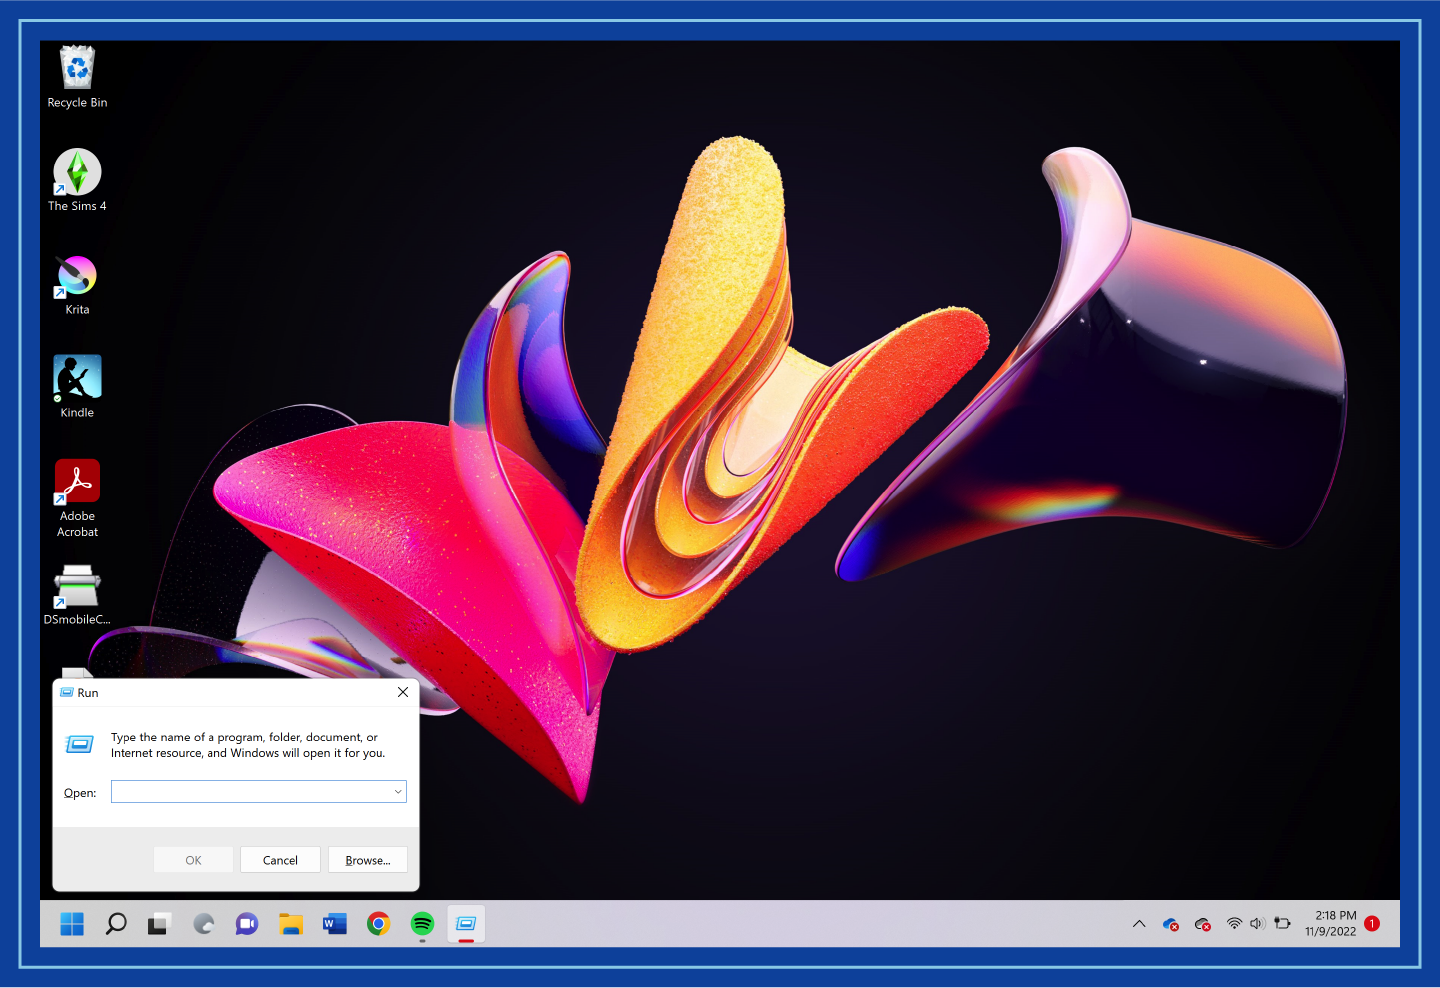This screenshot has width=1440, height=988.
Task: Cancel the Run dialog
Action: click(x=280, y=859)
